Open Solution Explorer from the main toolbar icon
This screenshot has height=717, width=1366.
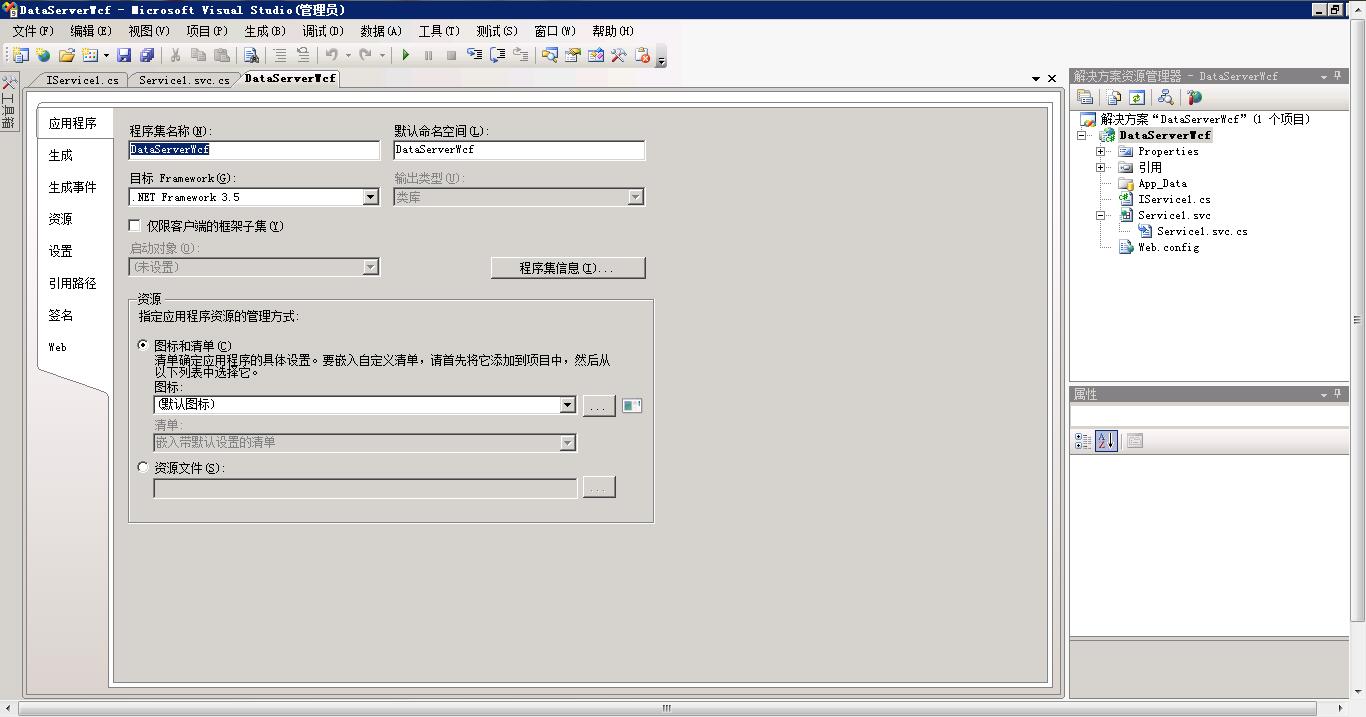click(549, 56)
